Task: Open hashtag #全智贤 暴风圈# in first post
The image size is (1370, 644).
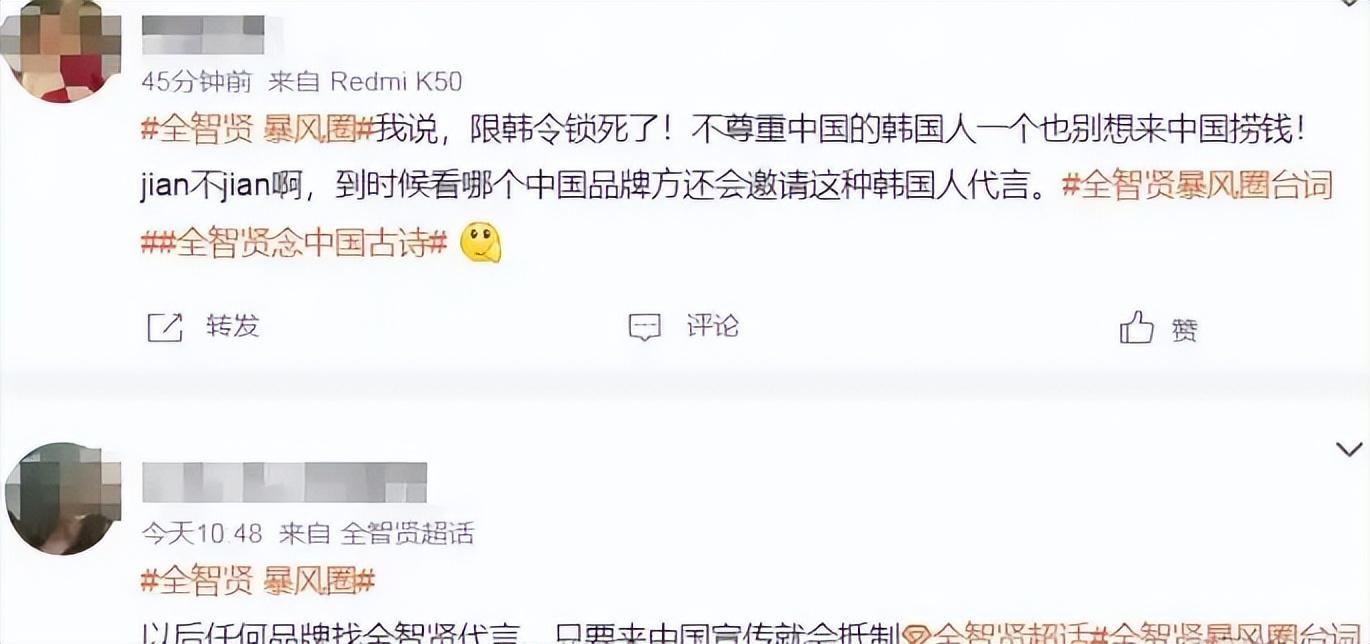Action: (x=258, y=129)
